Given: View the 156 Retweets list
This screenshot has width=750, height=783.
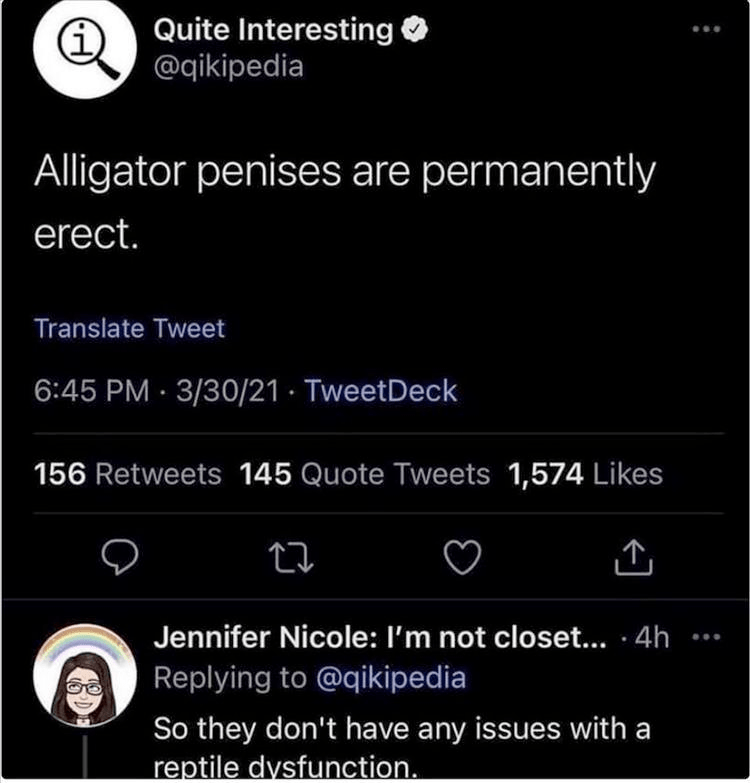Looking at the screenshot, I should [x=128, y=473].
